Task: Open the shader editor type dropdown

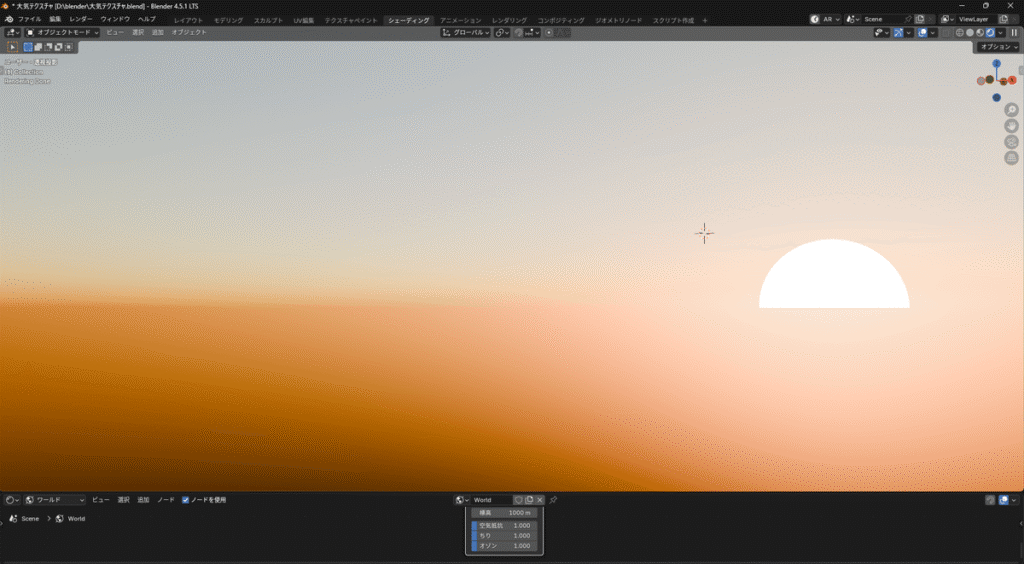Action: click(12, 500)
